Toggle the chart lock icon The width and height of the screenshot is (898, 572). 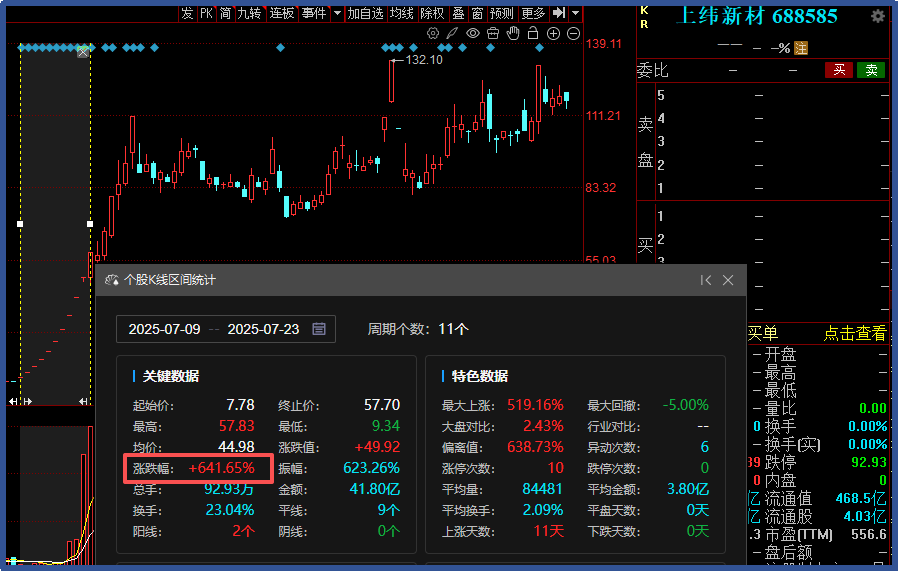tap(533, 33)
